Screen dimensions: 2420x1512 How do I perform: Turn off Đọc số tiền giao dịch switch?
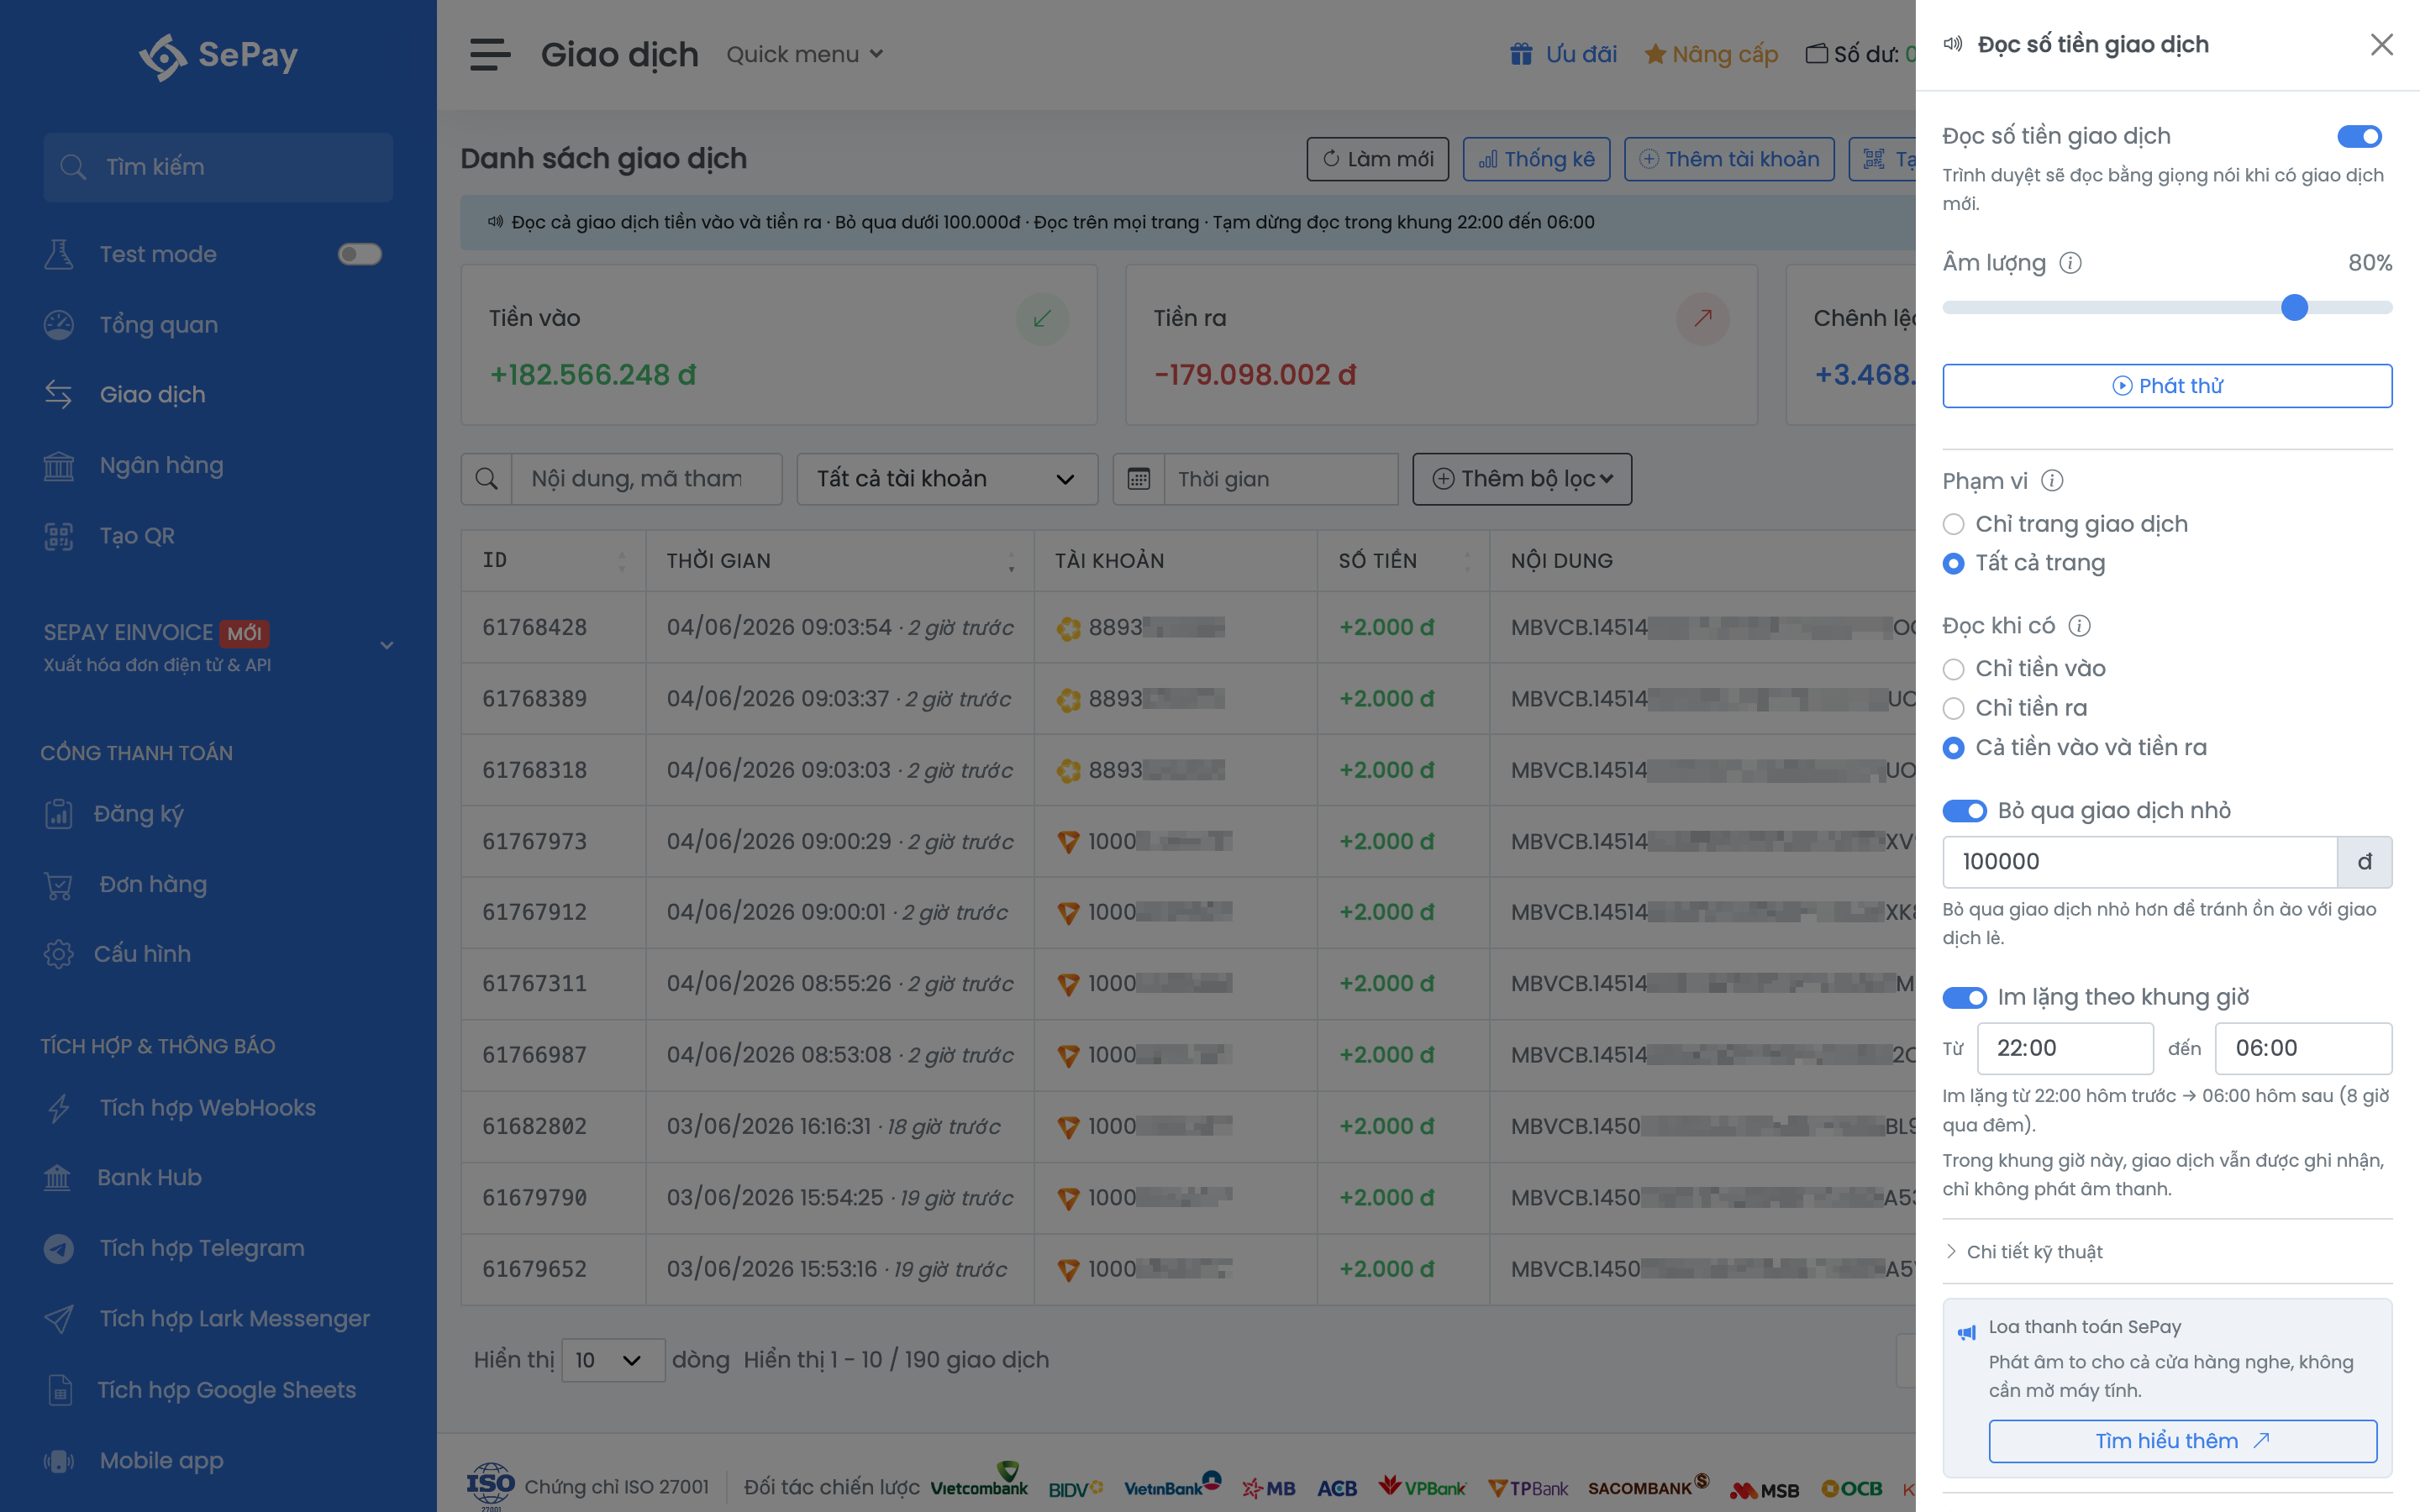pos(2359,136)
